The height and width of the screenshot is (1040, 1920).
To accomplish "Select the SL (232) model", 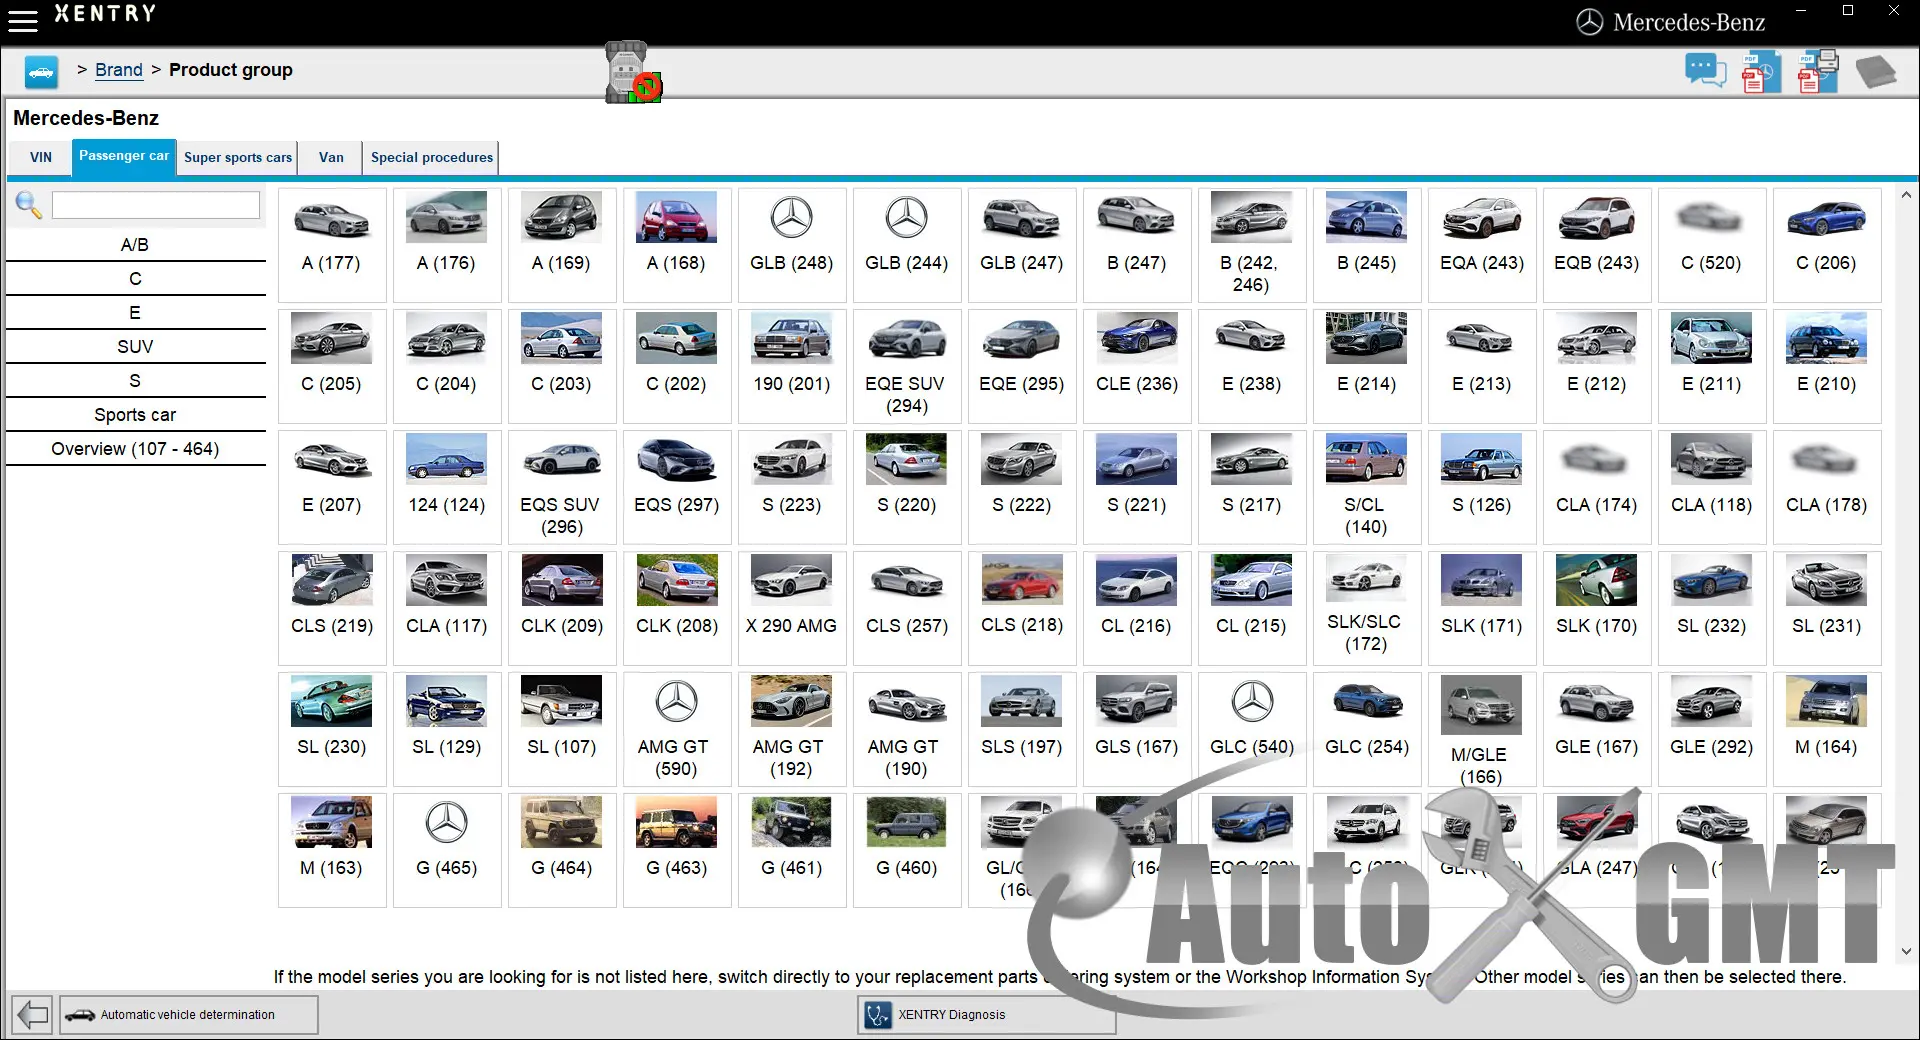I will point(1712,608).
